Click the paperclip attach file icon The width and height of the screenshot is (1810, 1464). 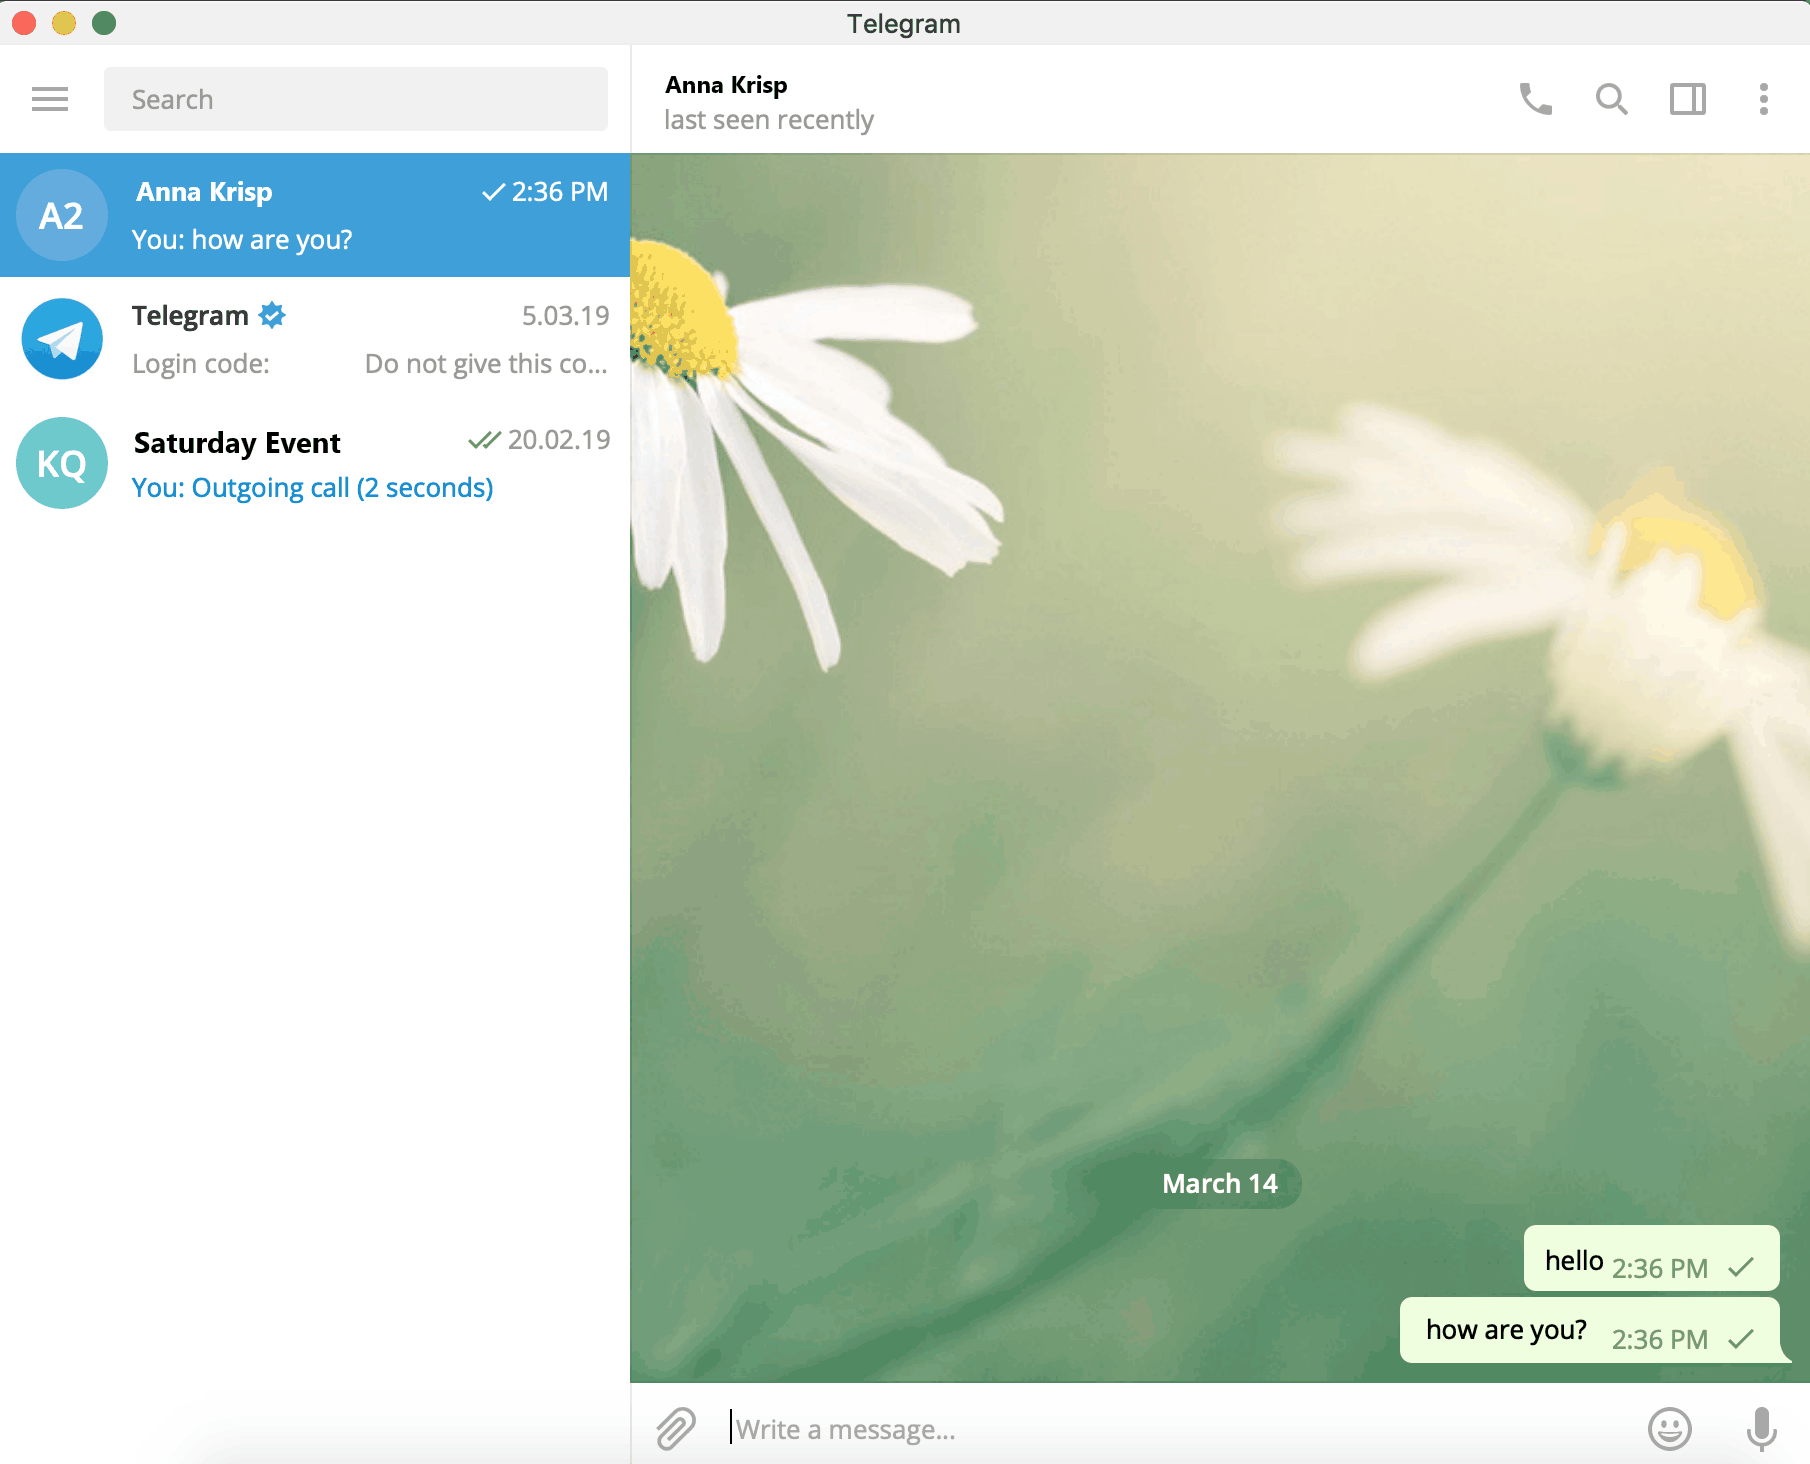point(676,1428)
